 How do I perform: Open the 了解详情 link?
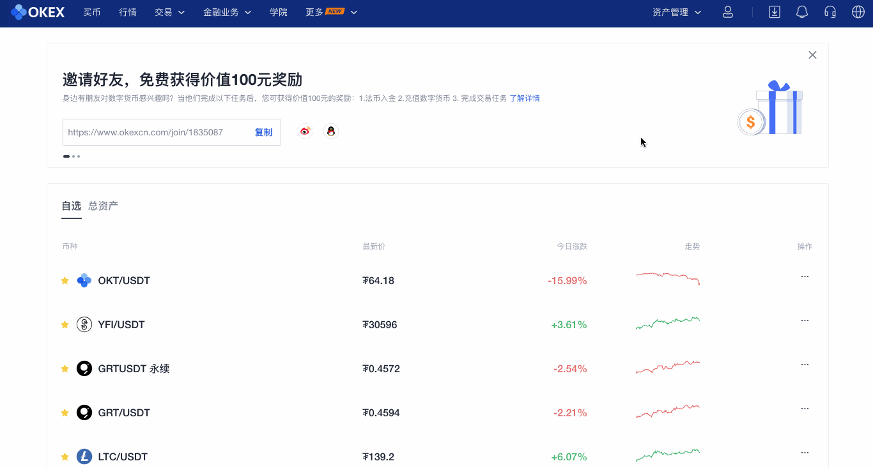pyautogui.click(x=525, y=98)
